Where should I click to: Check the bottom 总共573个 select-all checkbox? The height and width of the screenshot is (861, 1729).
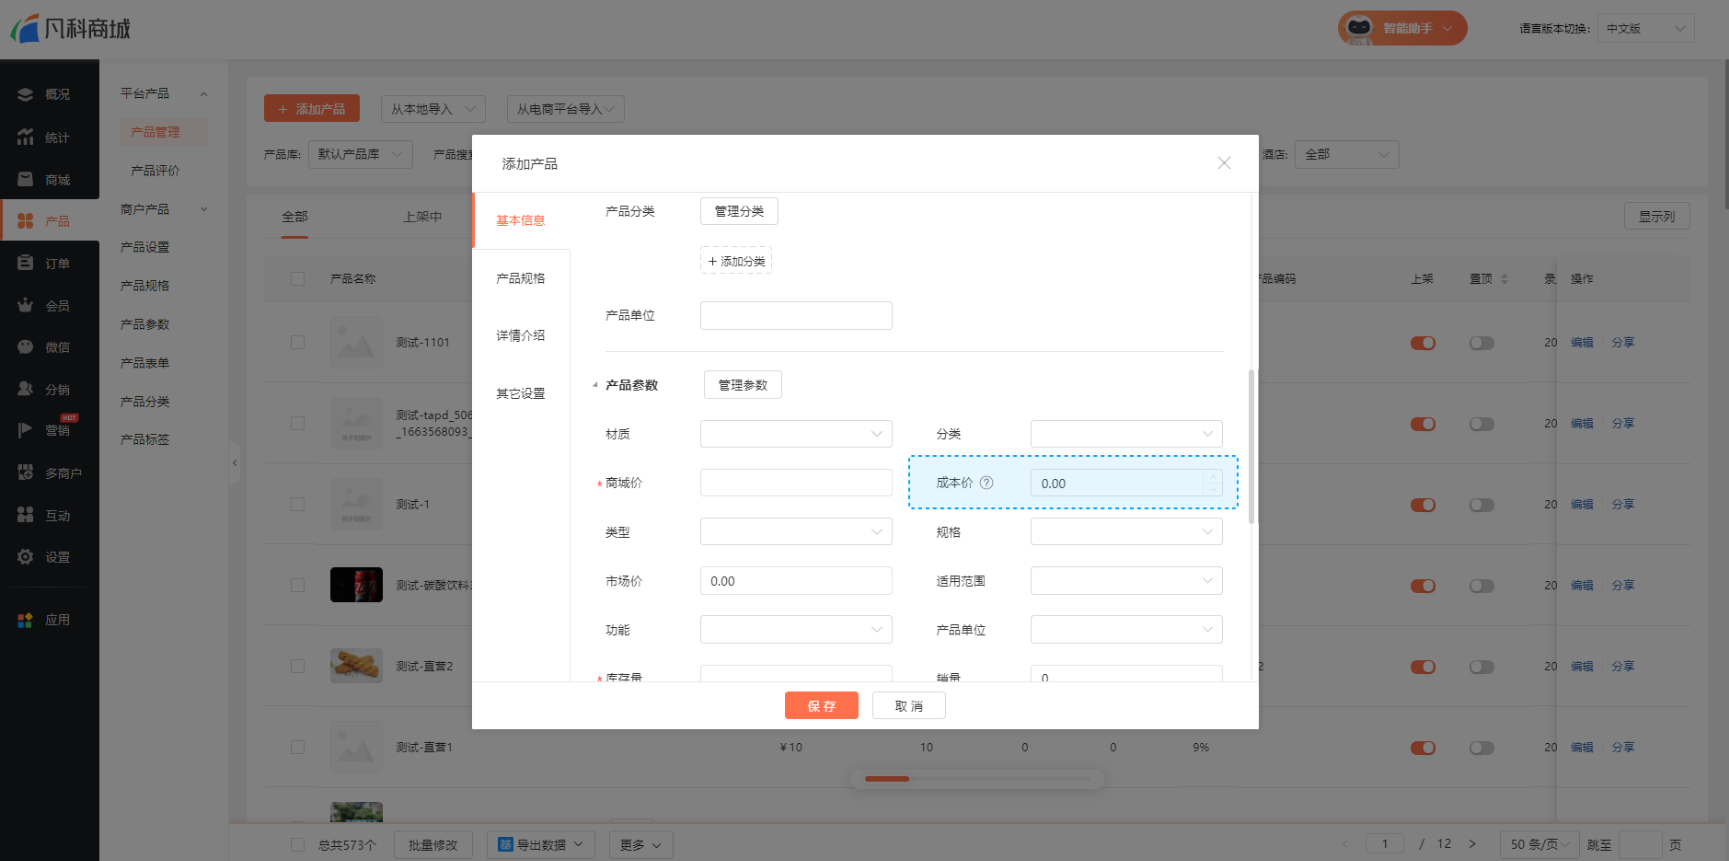[x=298, y=845]
